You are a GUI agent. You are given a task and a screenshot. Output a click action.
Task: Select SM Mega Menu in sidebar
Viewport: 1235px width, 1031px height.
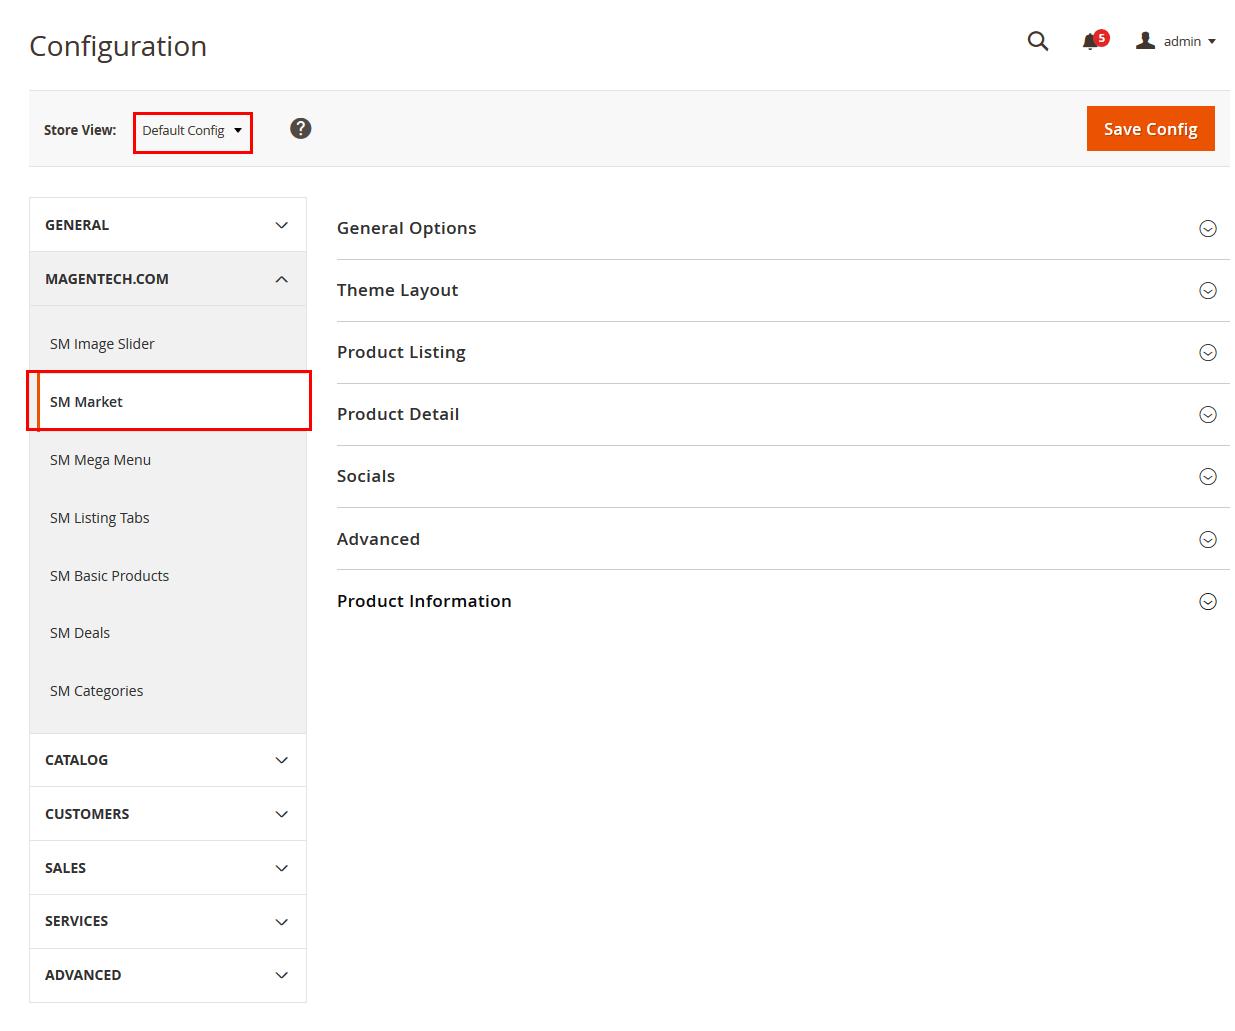pyautogui.click(x=100, y=460)
